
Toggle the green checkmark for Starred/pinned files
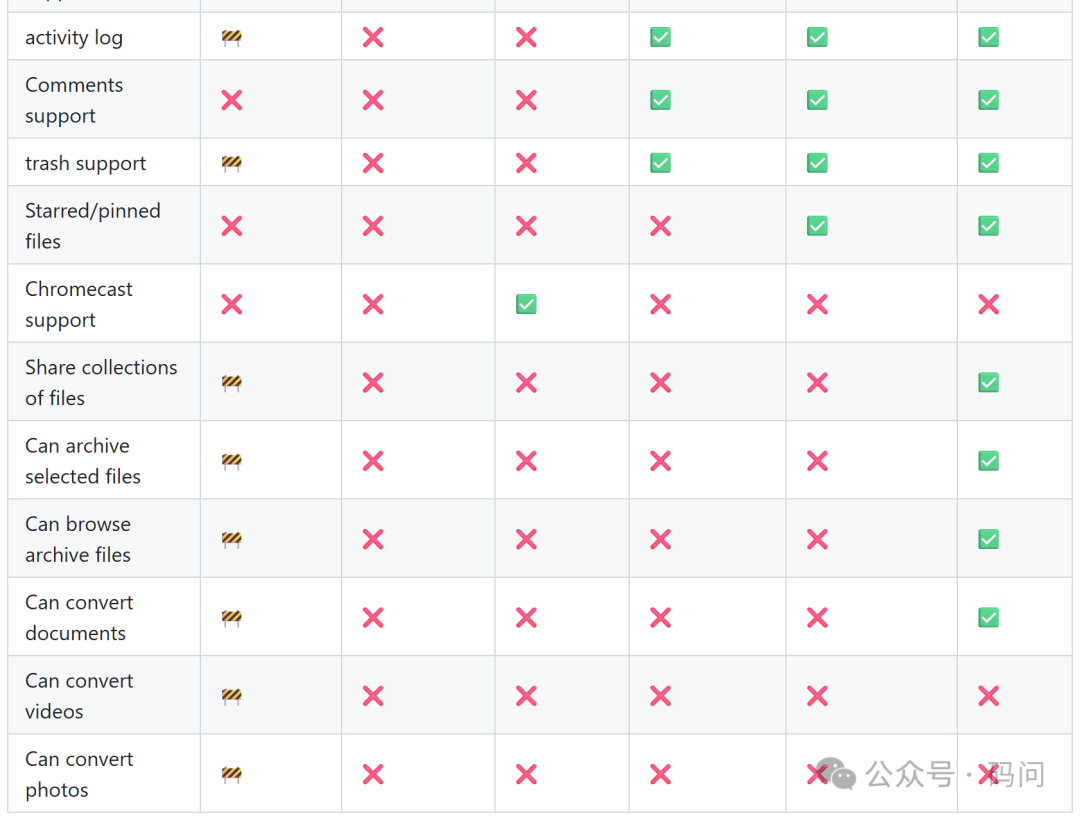pos(816,226)
